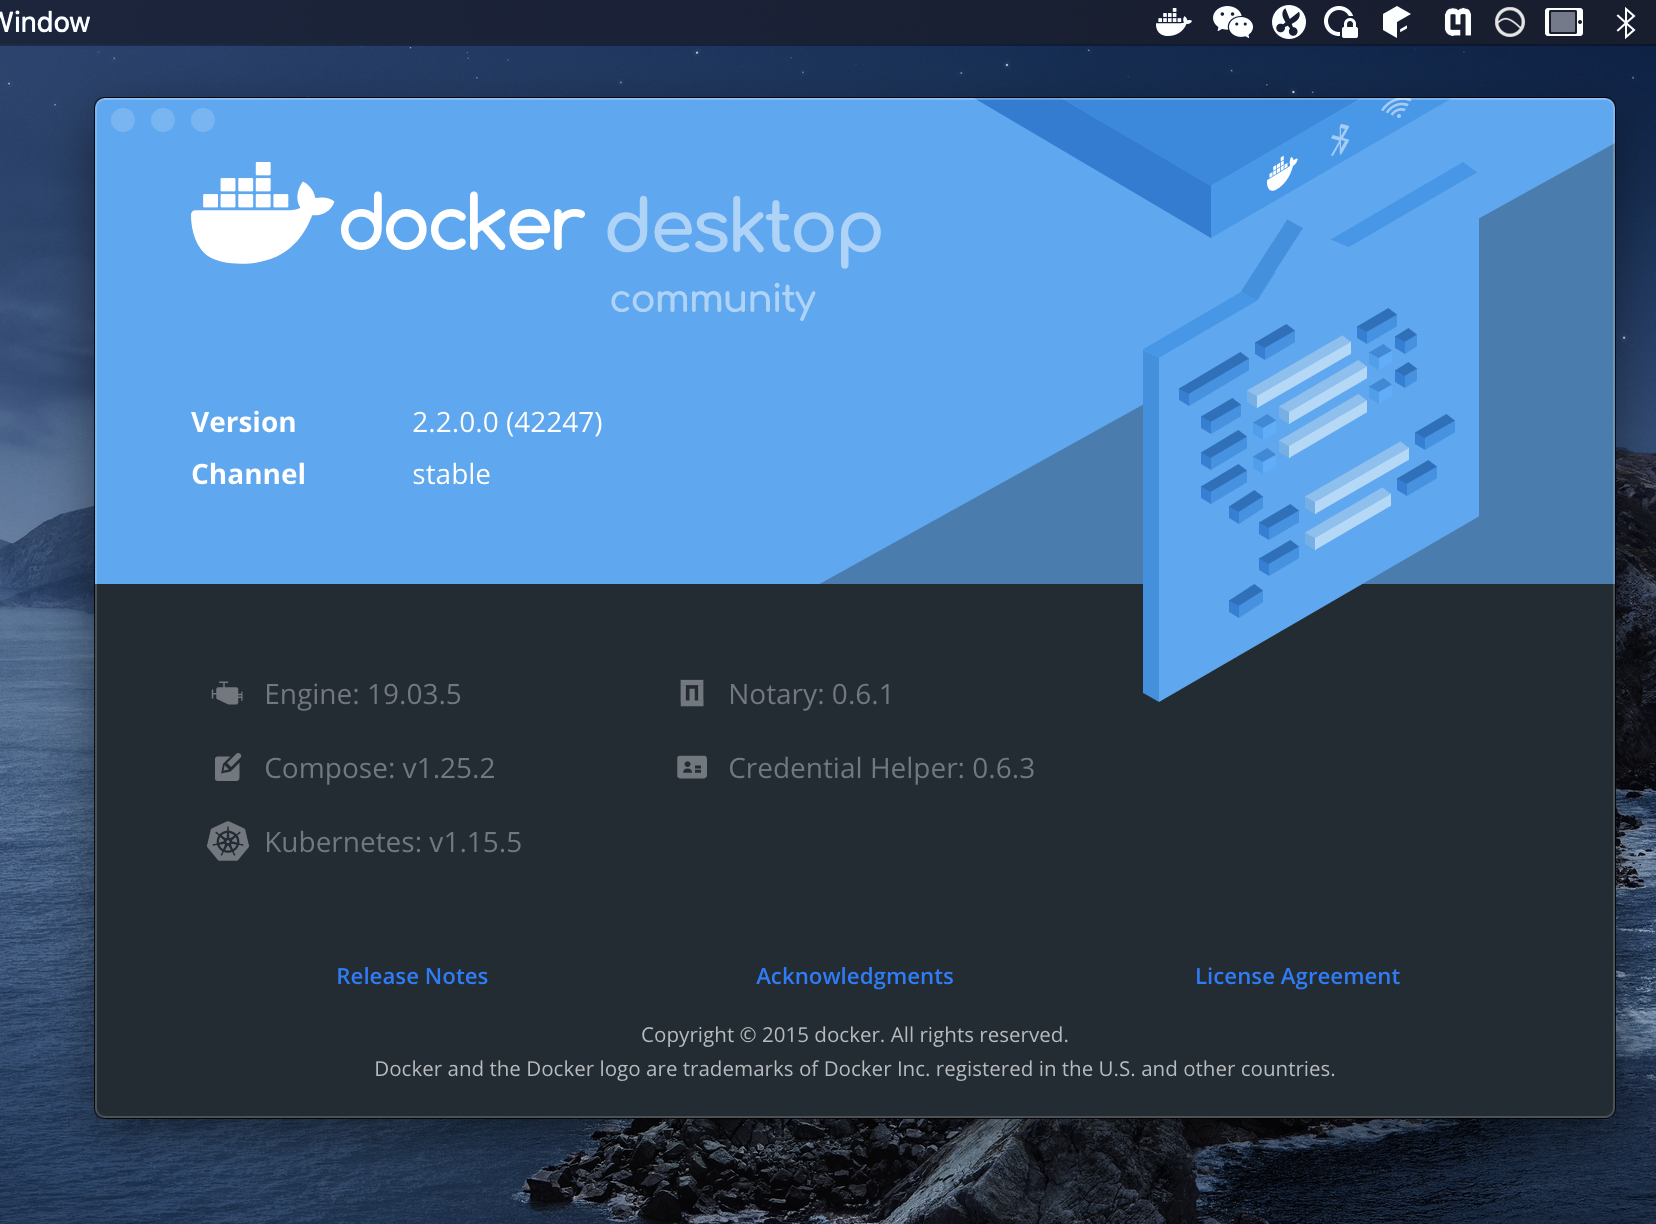Open the License Agreement link
Image resolution: width=1656 pixels, height=1224 pixels.
coord(1298,976)
